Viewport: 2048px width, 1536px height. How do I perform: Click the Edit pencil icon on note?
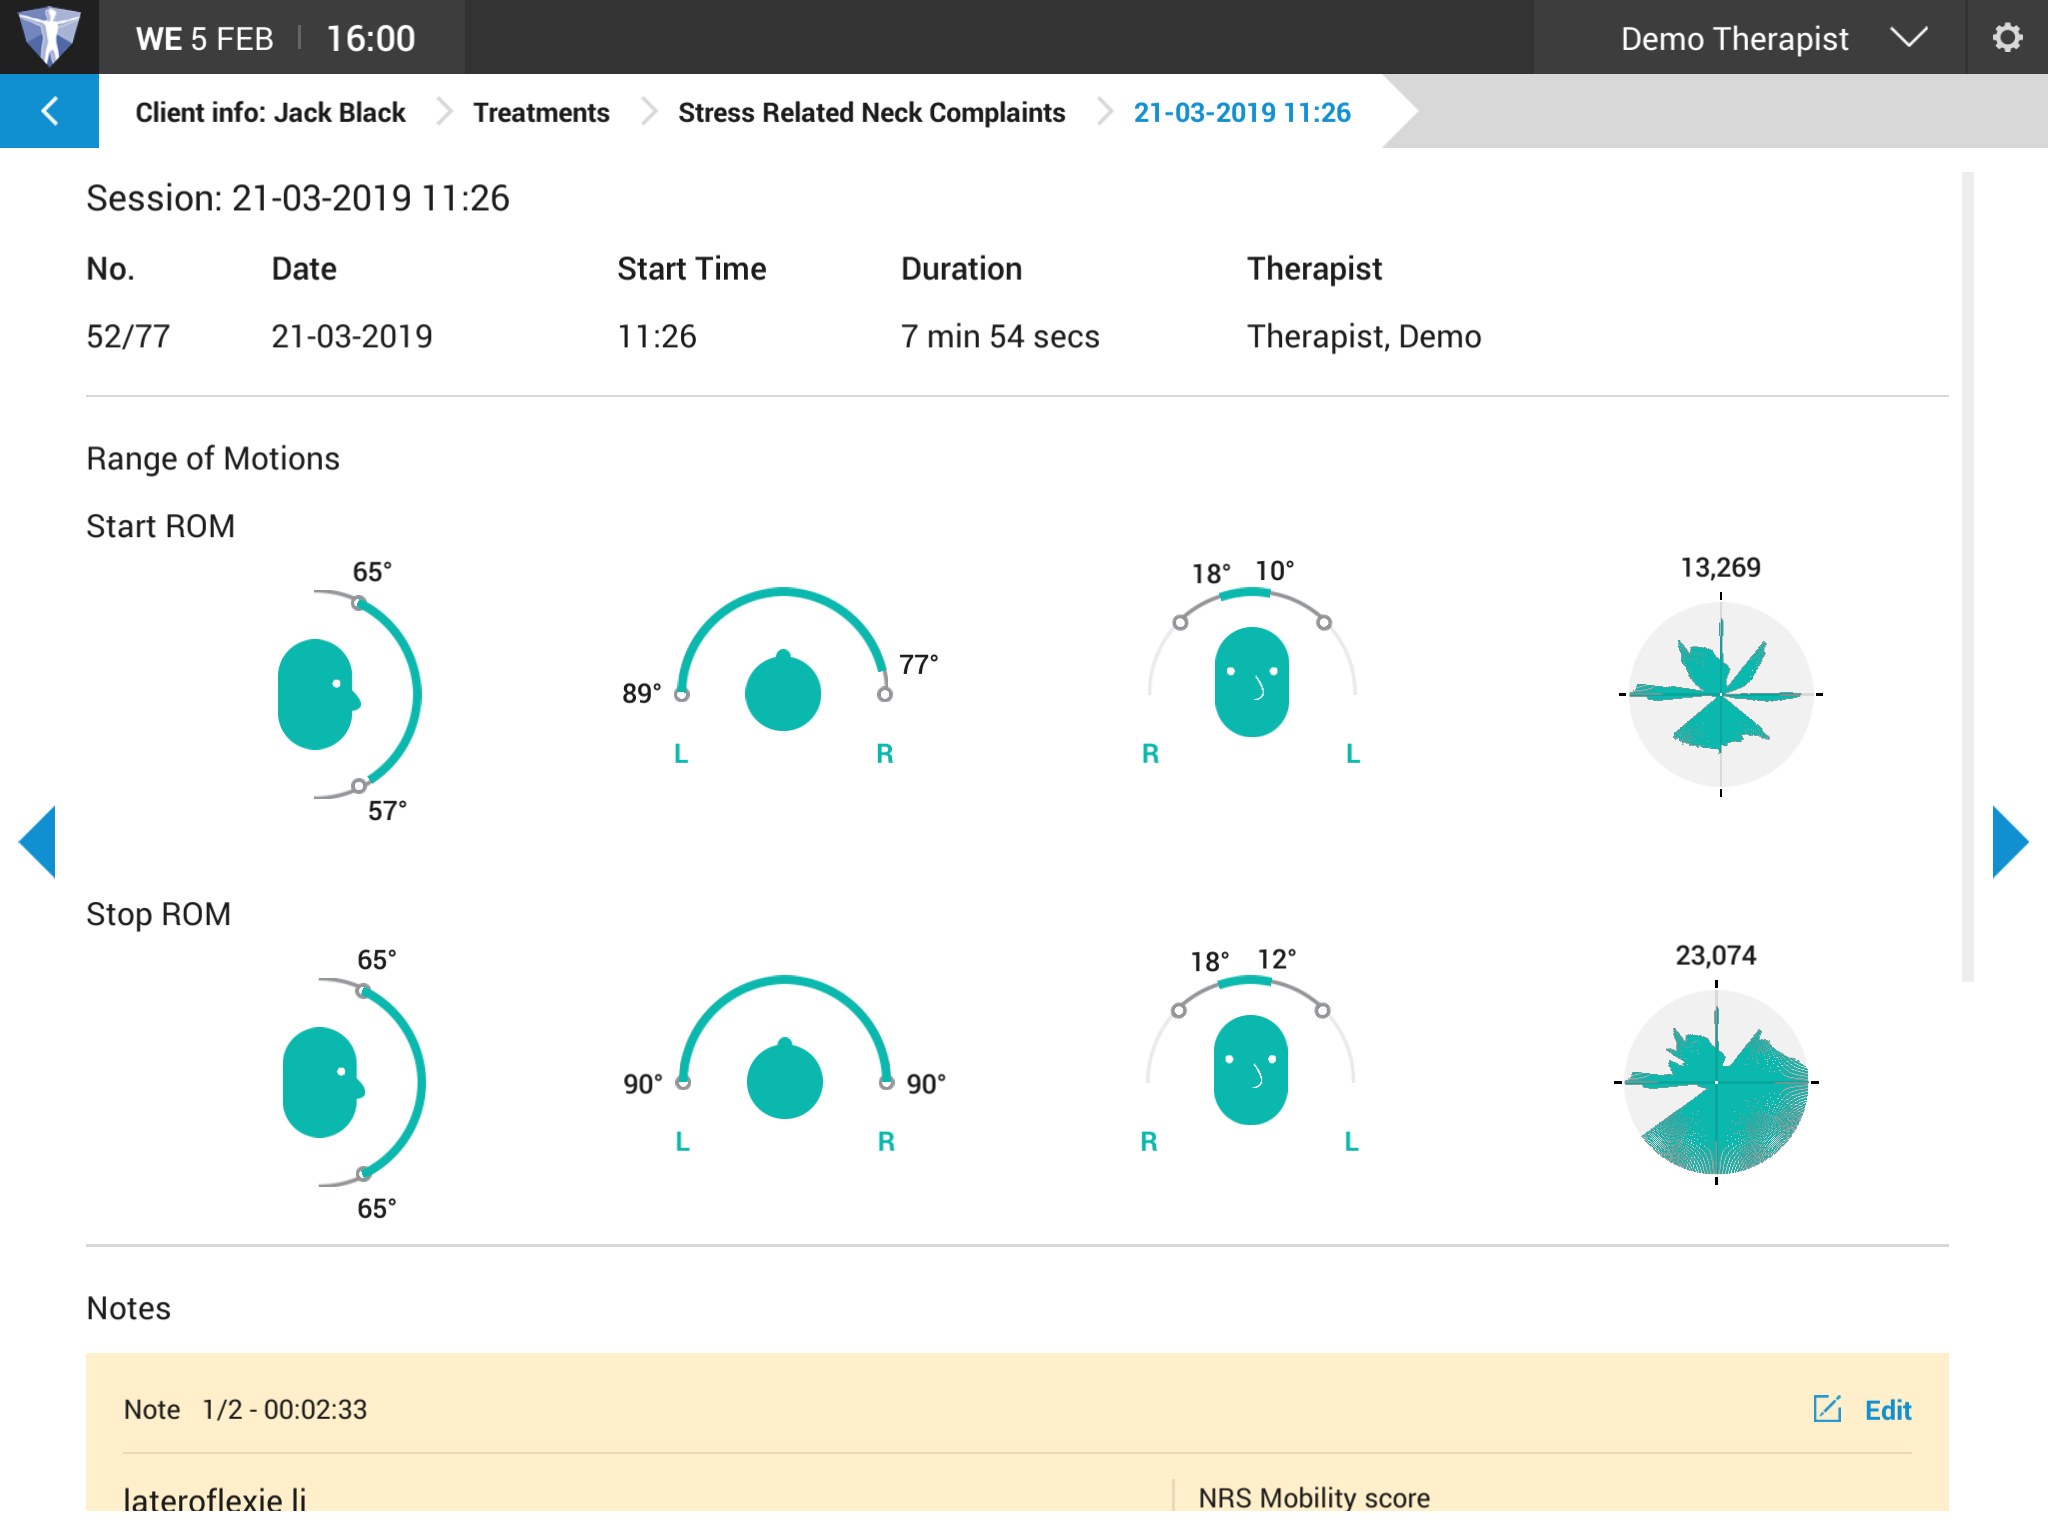1827,1409
